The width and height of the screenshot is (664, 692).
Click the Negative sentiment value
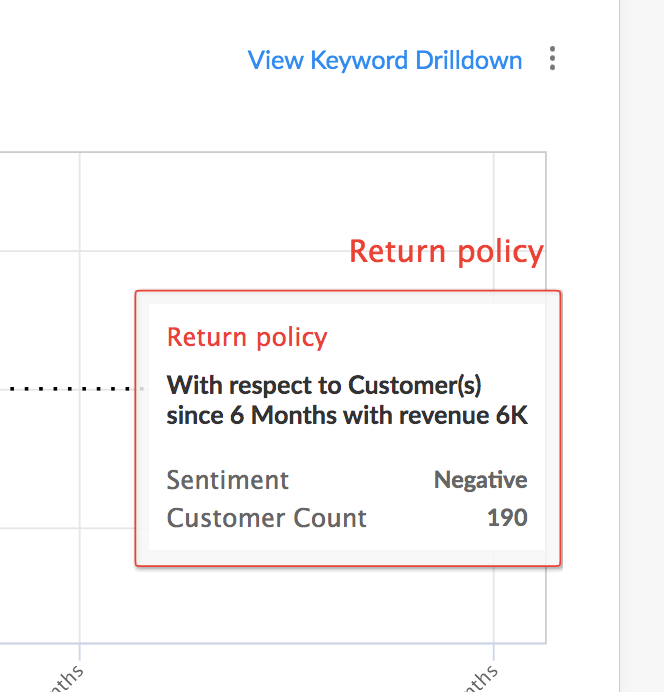coord(480,480)
